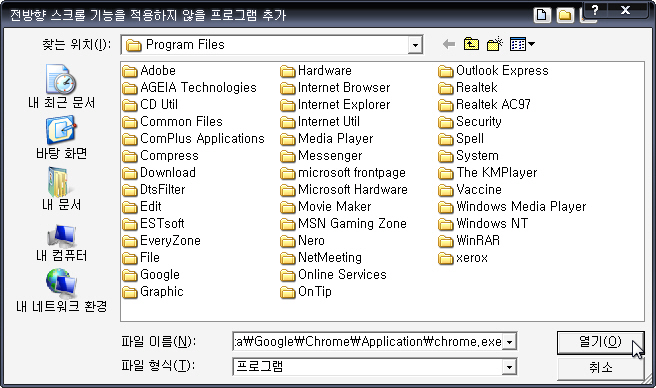The height and width of the screenshot is (388, 656).
Task: Select the Movie Maker folder
Action: [326, 207]
